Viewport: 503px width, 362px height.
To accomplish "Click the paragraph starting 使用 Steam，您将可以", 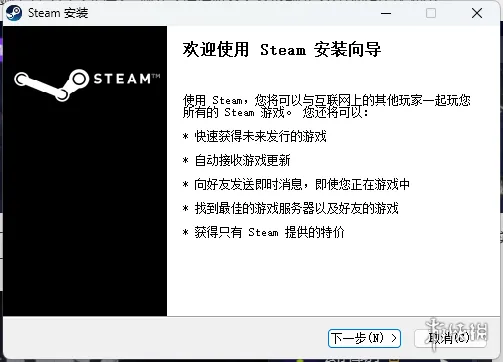I will pos(327,106).
